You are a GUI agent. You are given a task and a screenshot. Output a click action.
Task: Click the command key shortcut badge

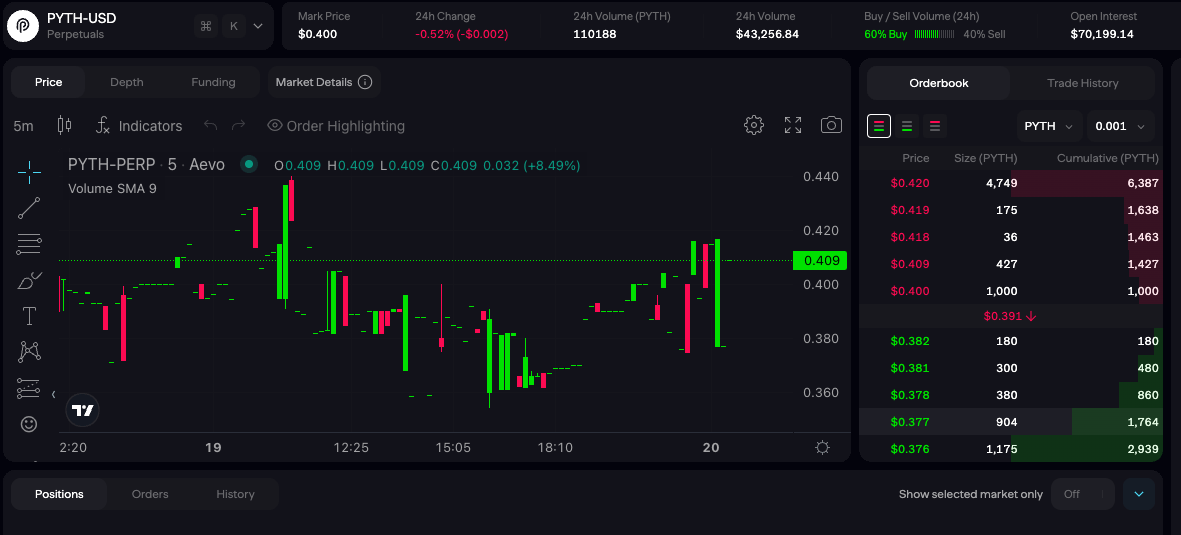(x=206, y=26)
